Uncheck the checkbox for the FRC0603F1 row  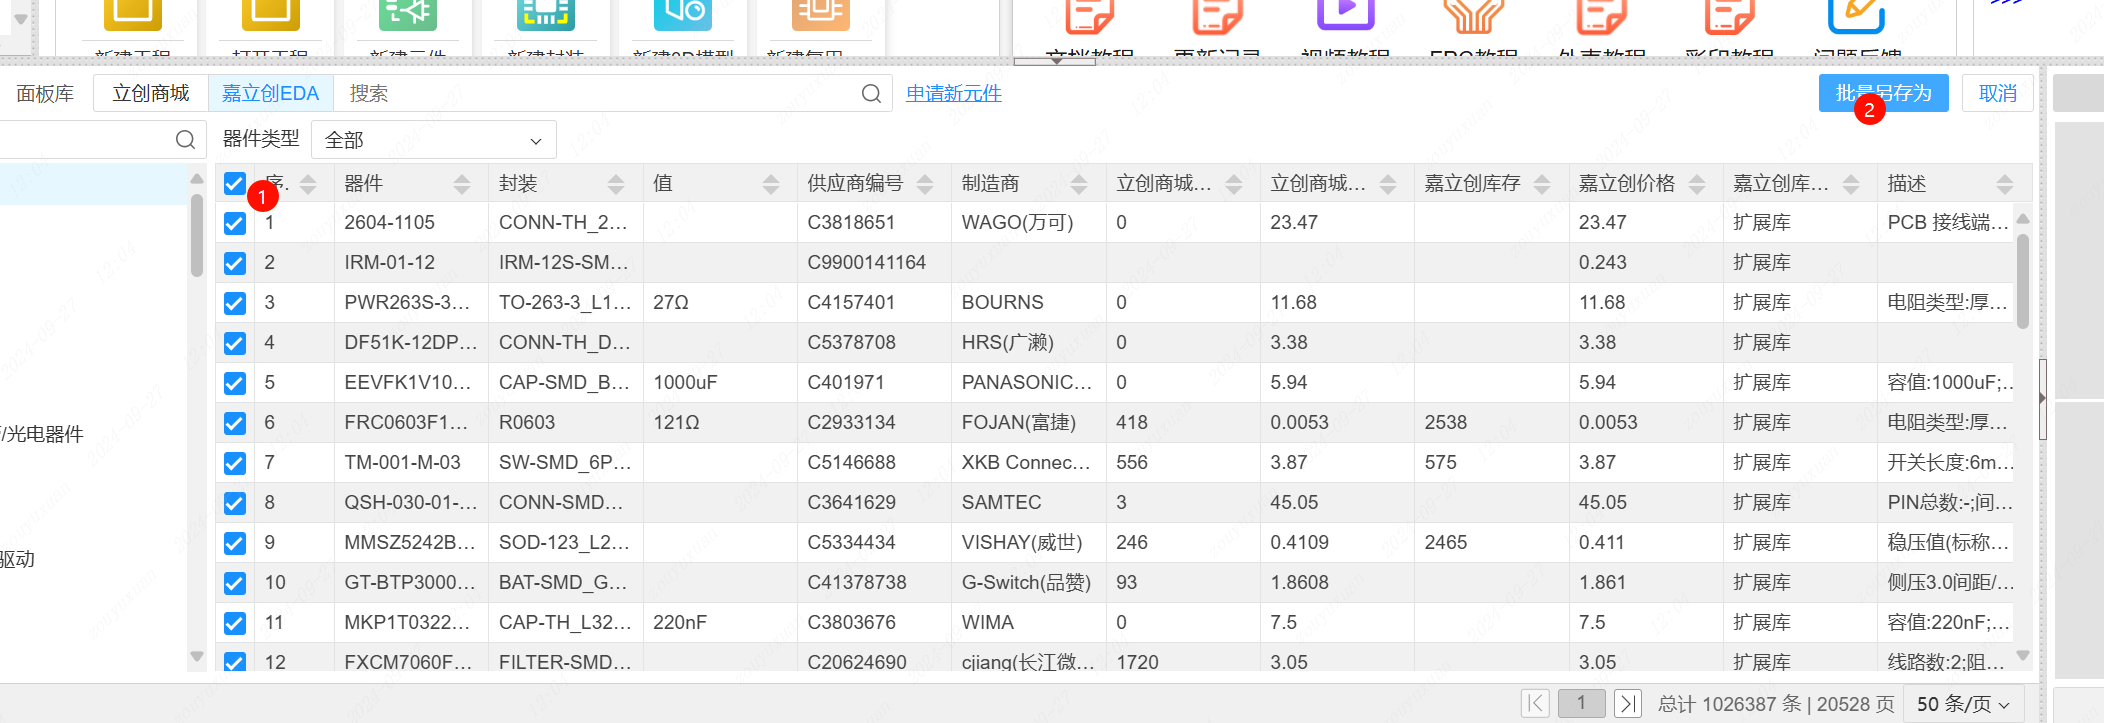(x=234, y=423)
